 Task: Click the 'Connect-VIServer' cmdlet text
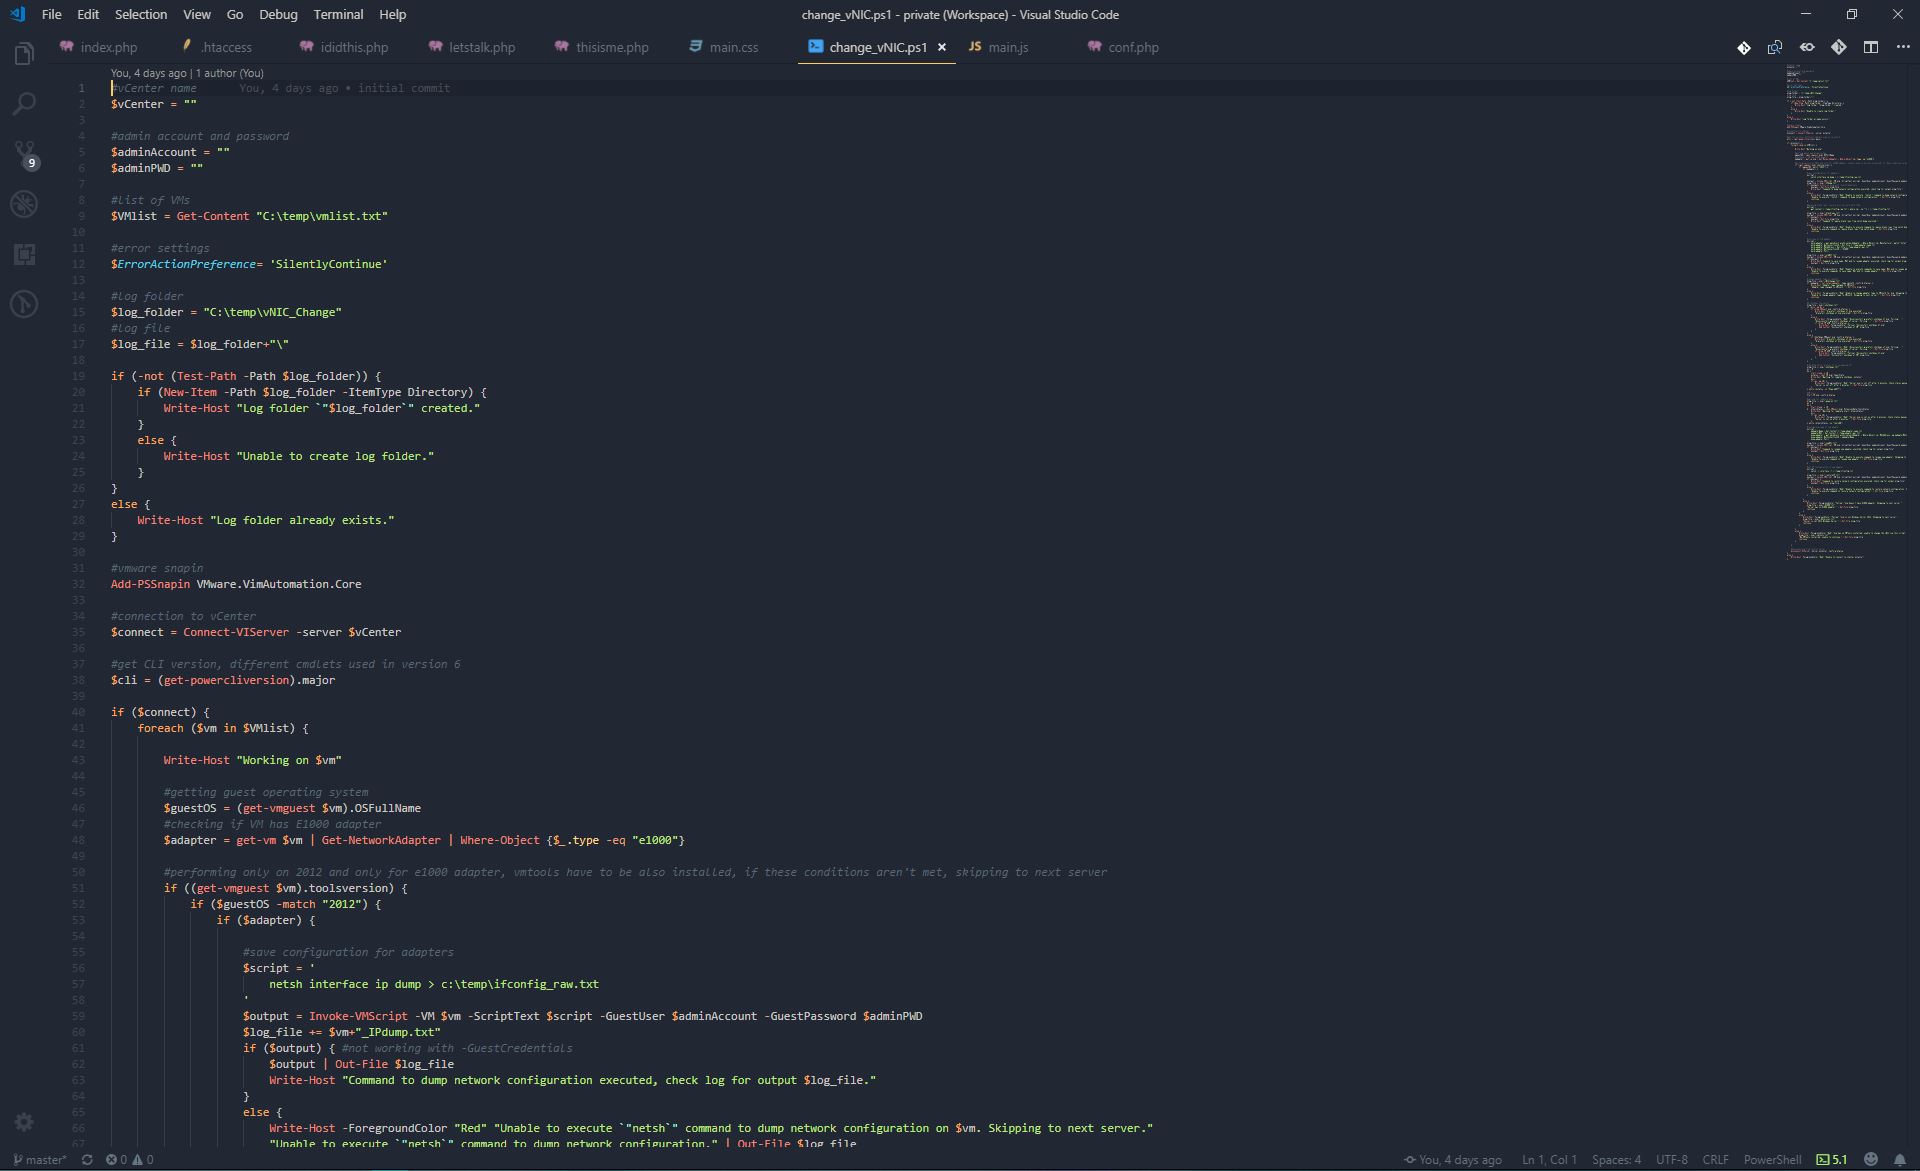(x=236, y=632)
